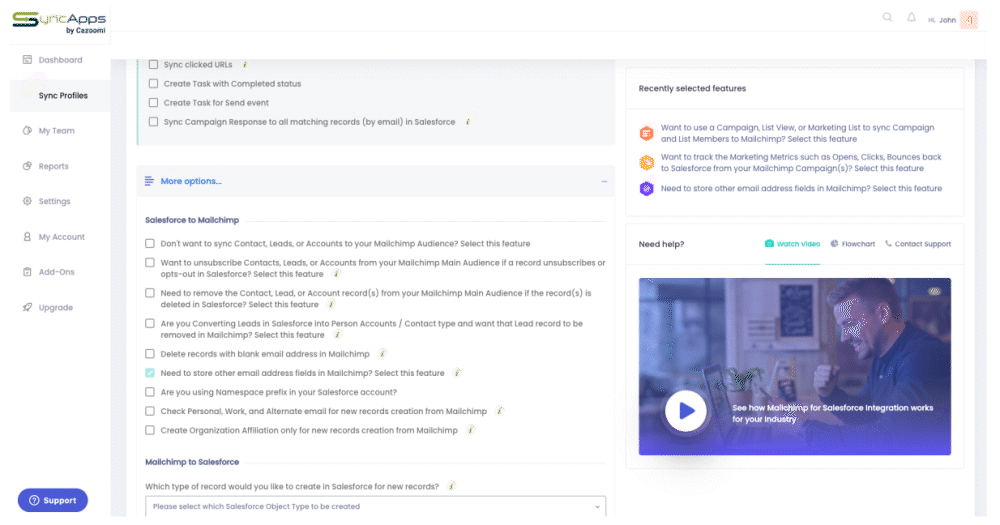Click info icon beside Converting Leads option

point(338,335)
